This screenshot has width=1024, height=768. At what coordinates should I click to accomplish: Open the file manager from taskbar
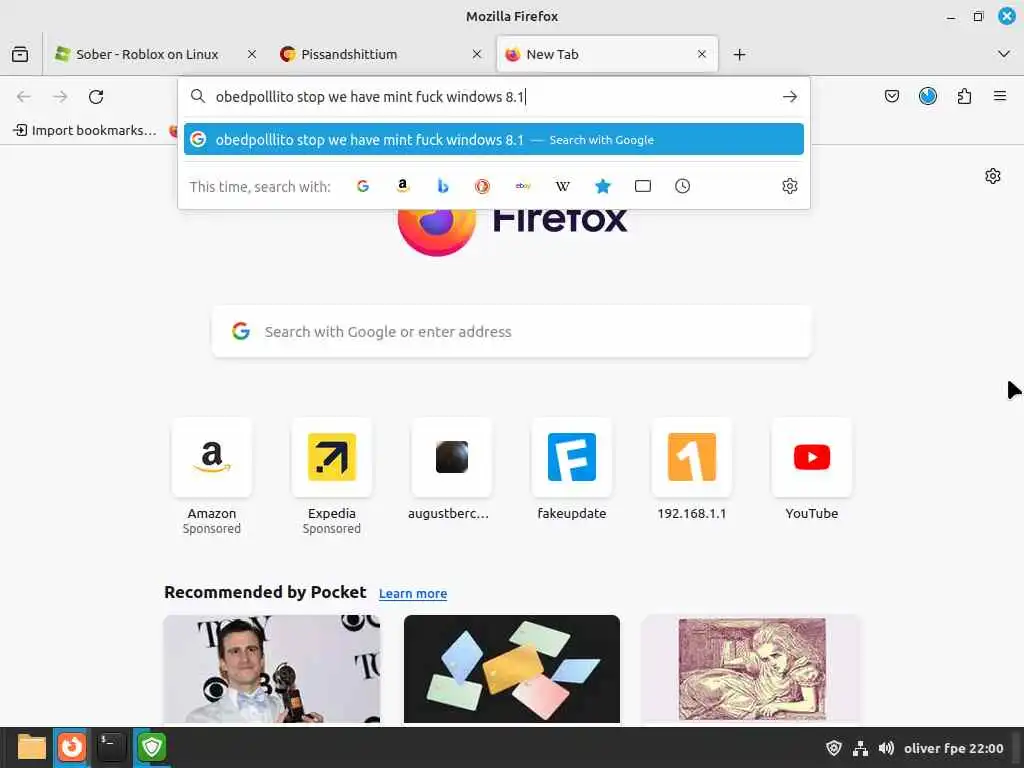pyautogui.click(x=31, y=747)
